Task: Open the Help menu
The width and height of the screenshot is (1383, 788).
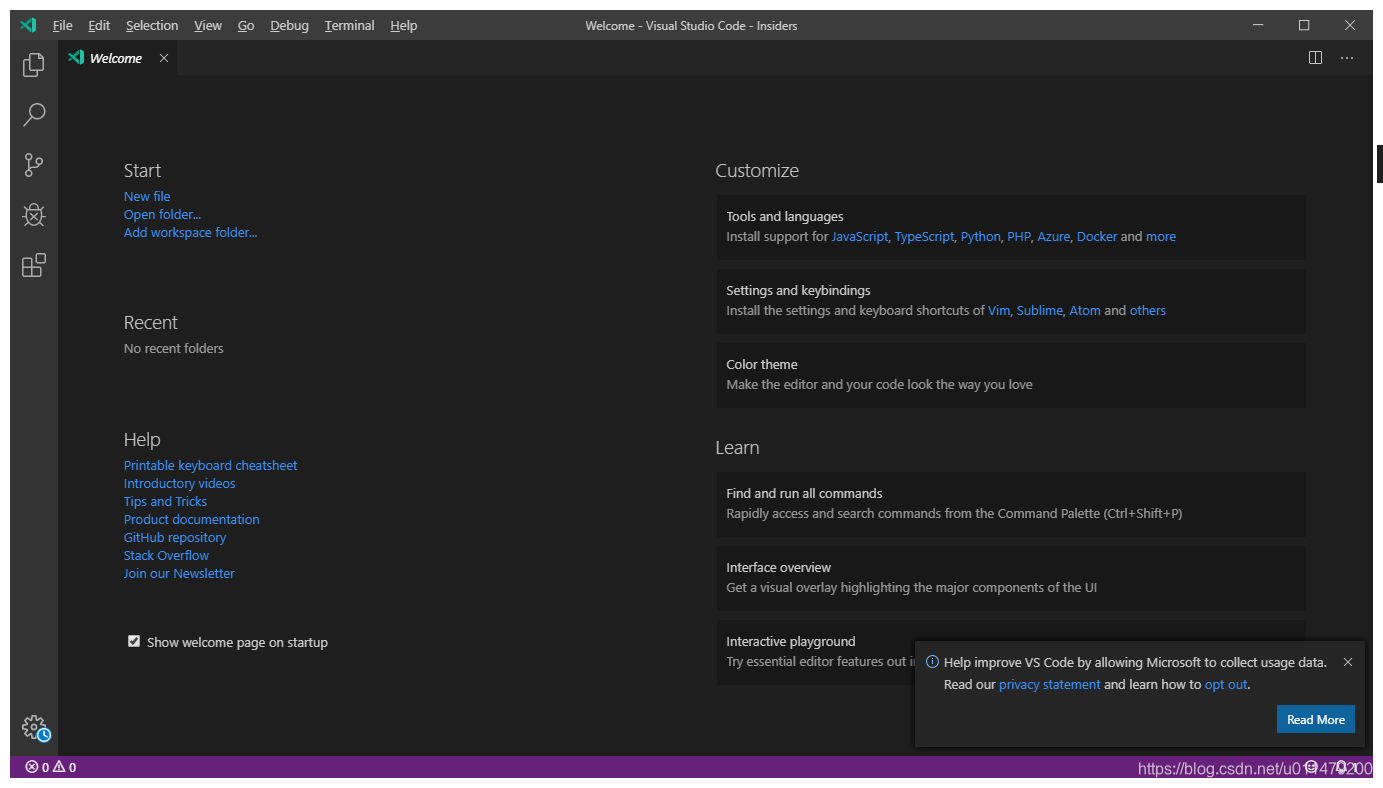Action: coord(404,25)
